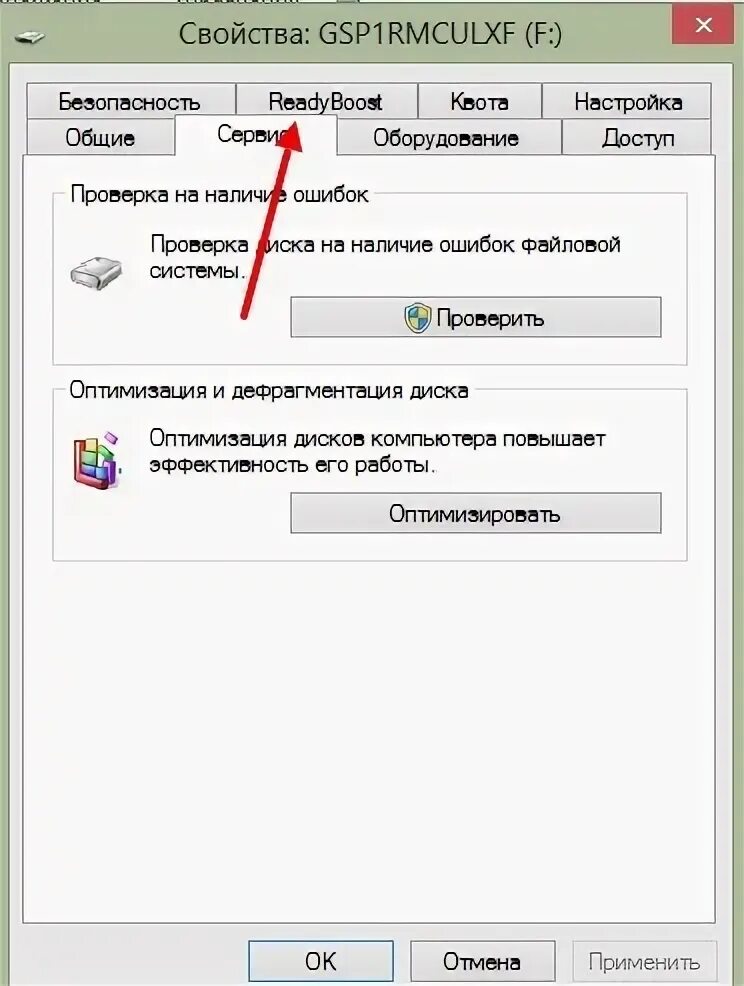744x986 pixels.
Task: Click the 'Оптимизация и дефрагментация диска' group heading
Action: tap(269, 390)
